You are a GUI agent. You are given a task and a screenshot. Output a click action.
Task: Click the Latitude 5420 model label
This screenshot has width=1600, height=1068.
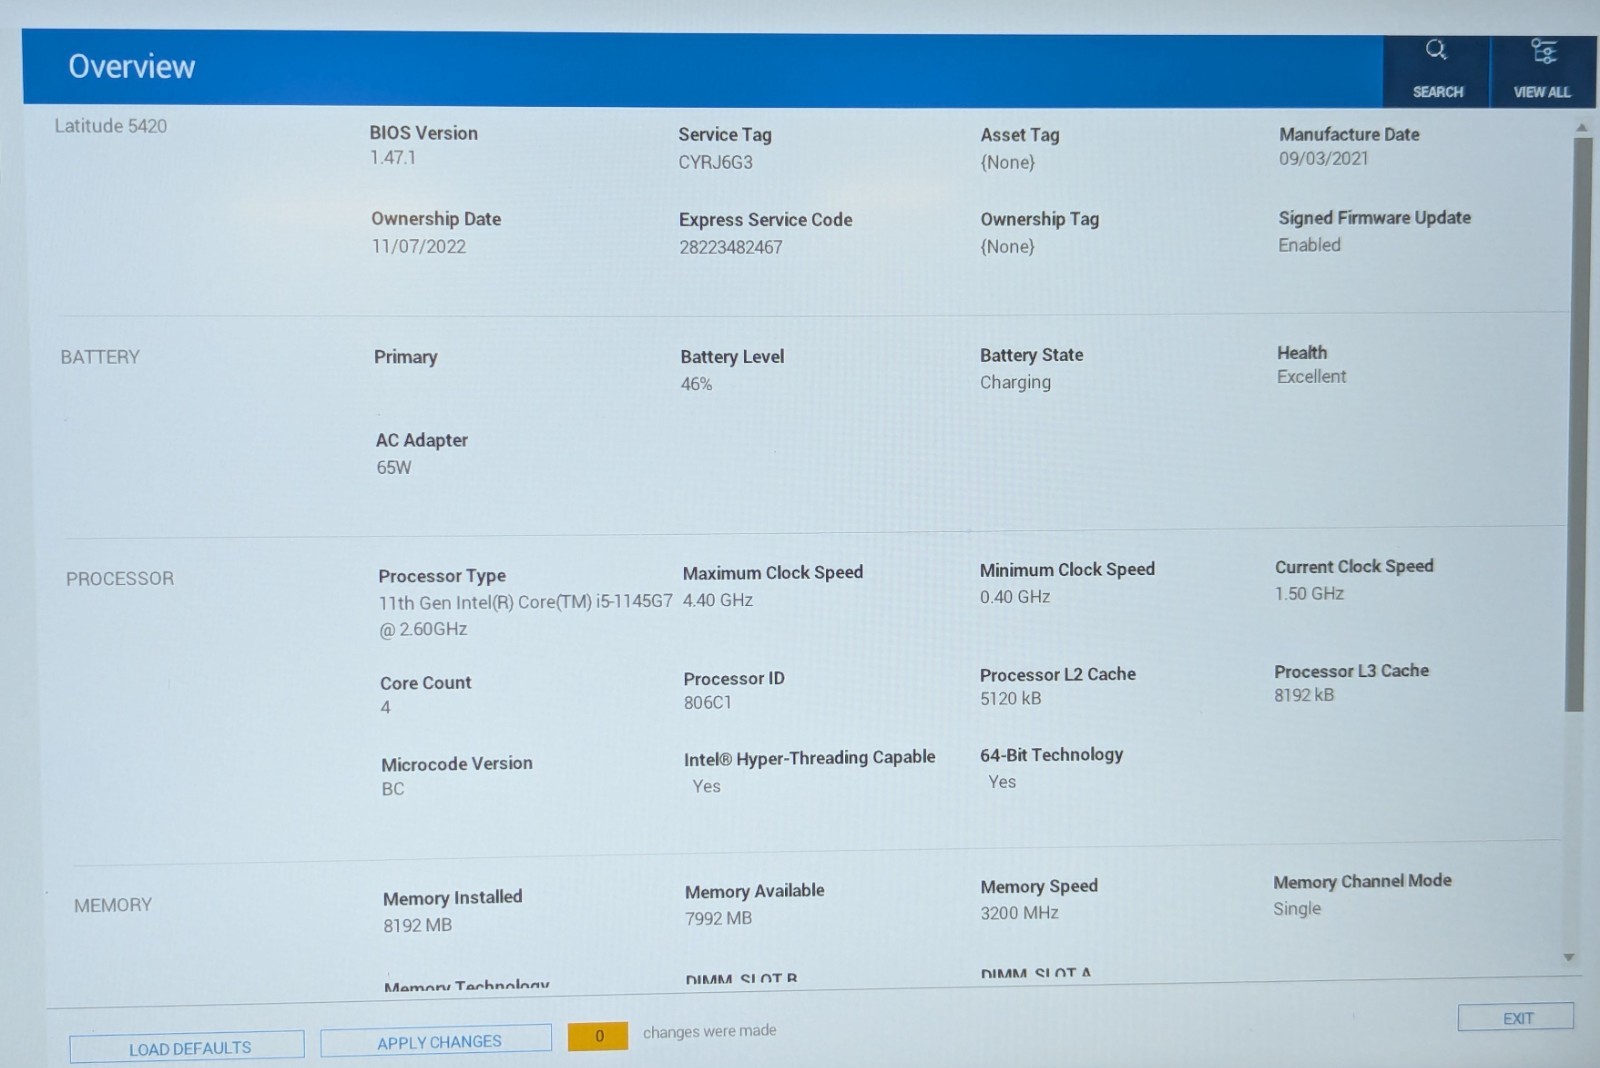(111, 126)
